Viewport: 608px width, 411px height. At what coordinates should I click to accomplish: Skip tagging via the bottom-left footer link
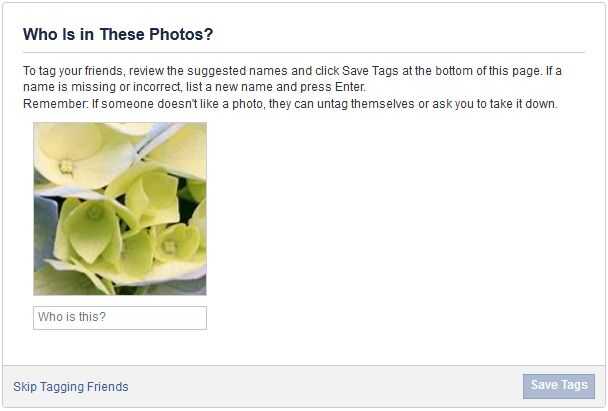click(71, 387)
